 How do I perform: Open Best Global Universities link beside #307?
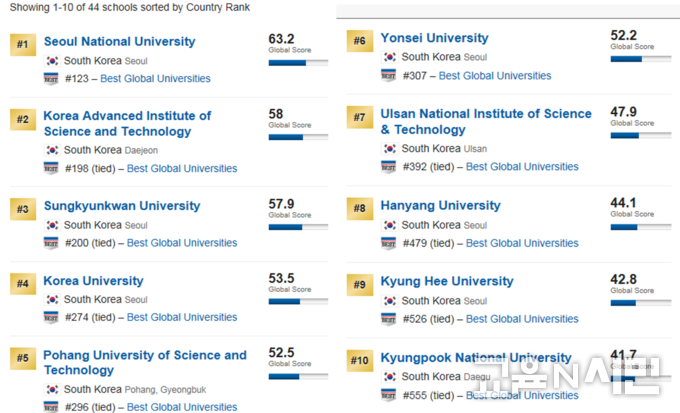coord(495,76)
